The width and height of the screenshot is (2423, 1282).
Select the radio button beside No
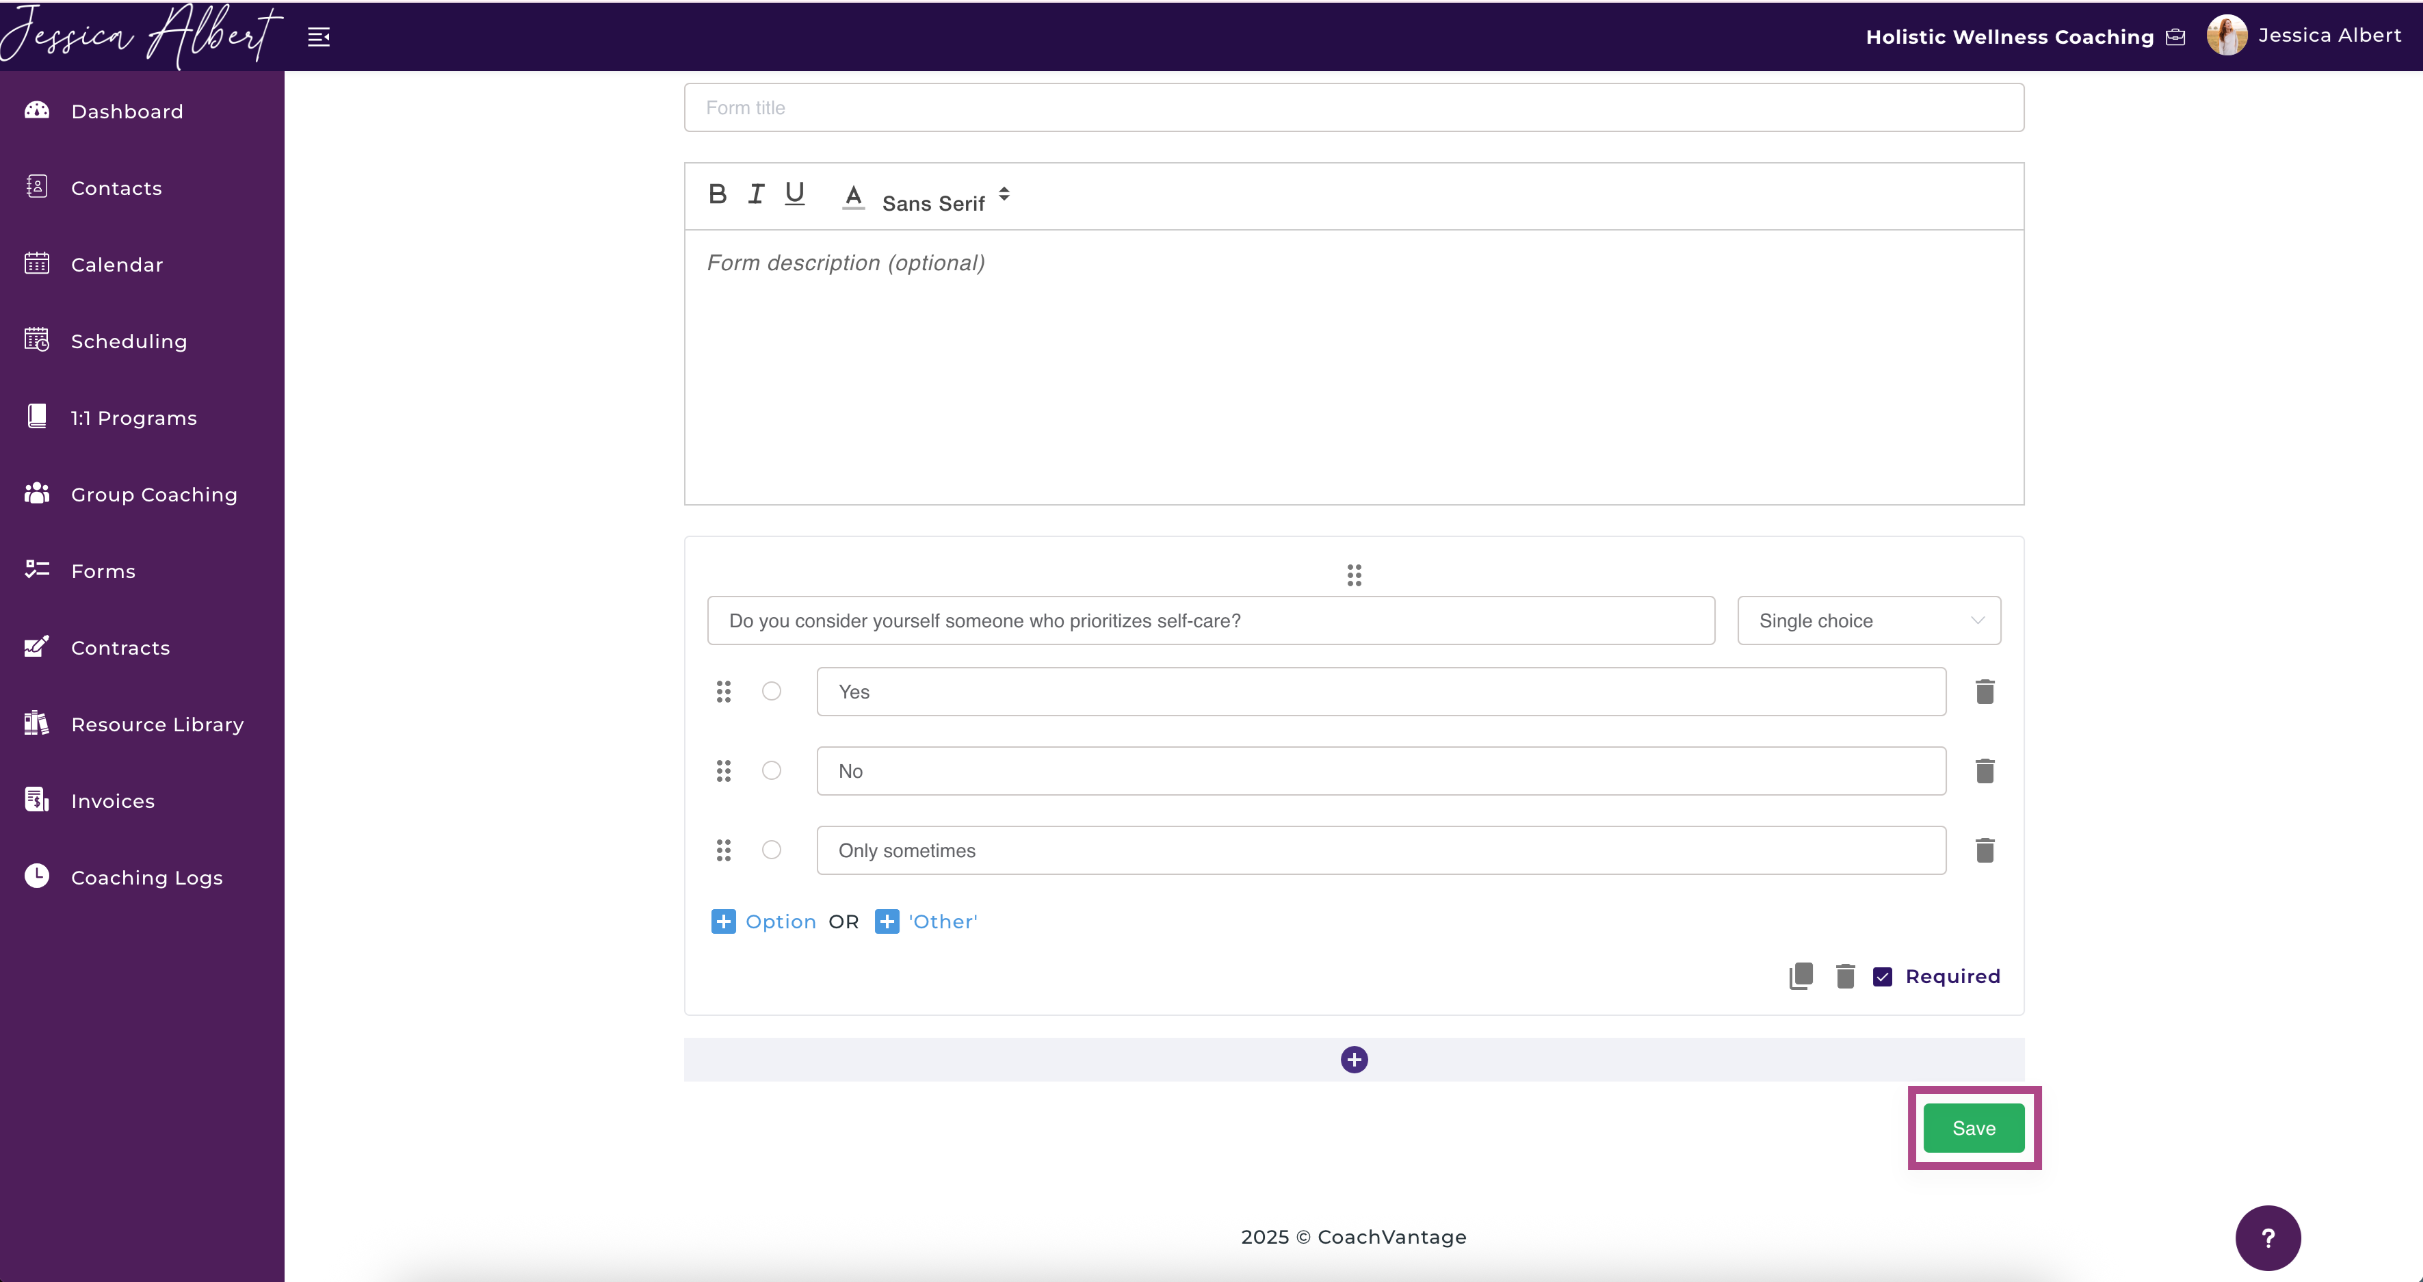tap(772, 770)
